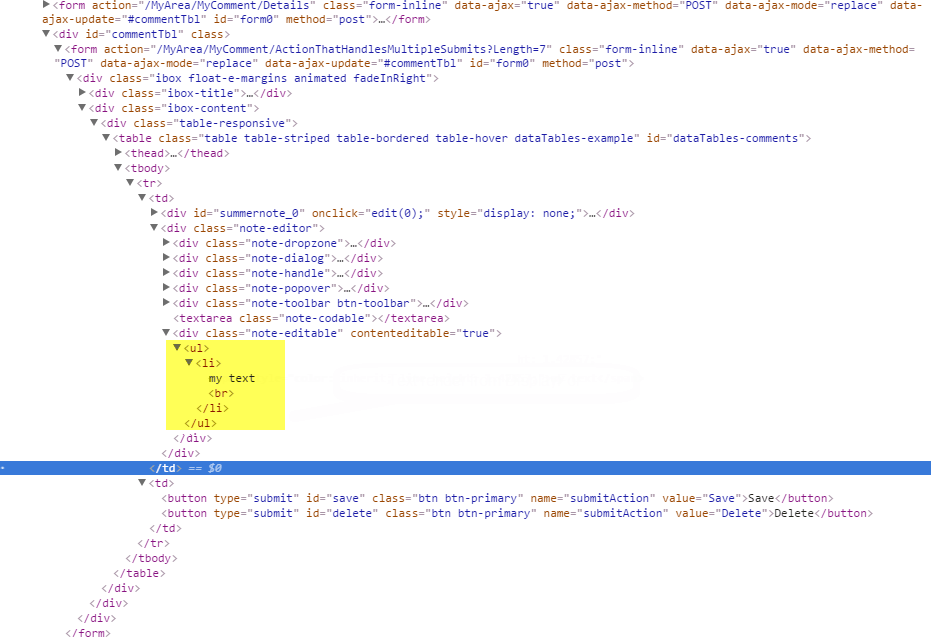Image resolution: width=931 pixels, height=637 pixels.
Task: Select the Delete submit button element
Action: (x=350, y=513)
